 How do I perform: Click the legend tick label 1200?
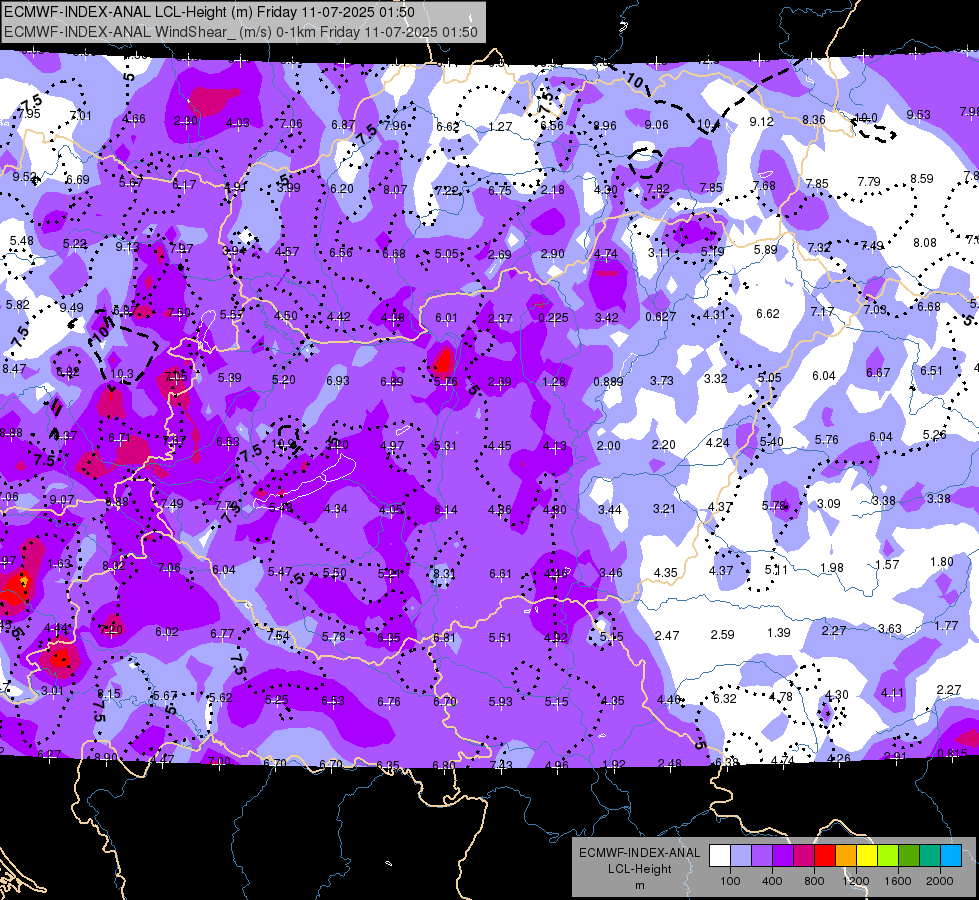pos(855,881)
